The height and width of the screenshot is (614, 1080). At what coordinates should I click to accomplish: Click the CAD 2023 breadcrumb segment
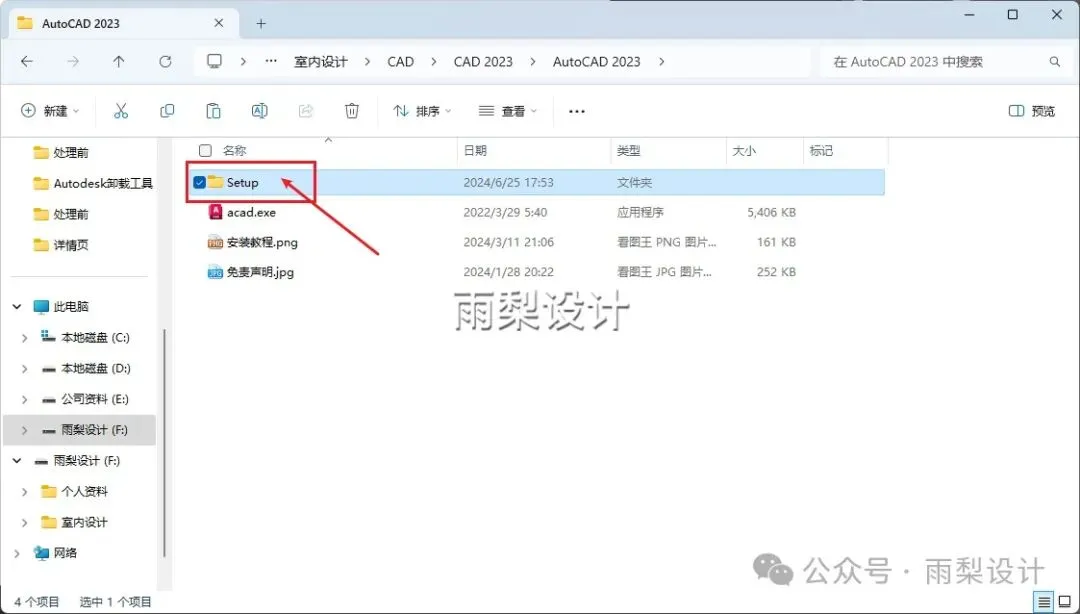pos(483,61)
